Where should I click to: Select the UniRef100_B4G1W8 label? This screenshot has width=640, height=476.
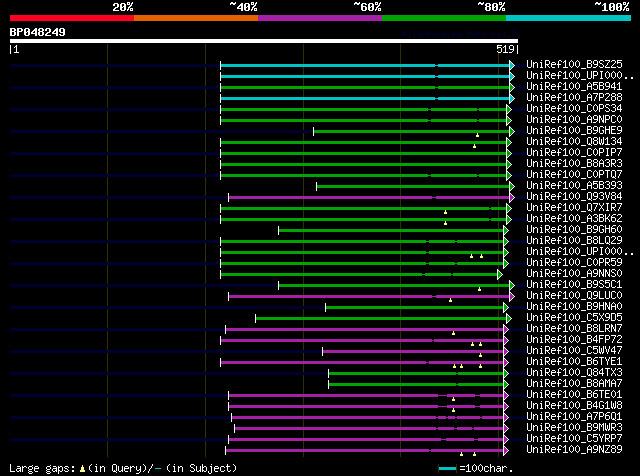(574, 406)
